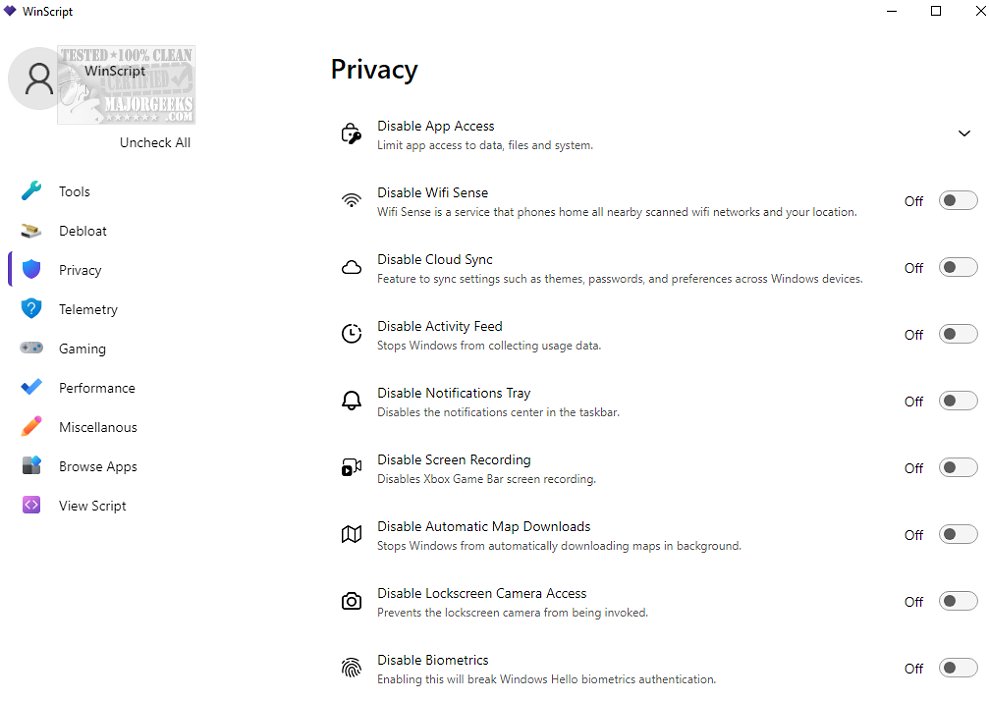This screenshot has height=702, width=989.
Task: Click the Debloat icon in sidebar
Action: click(x=31, y=231)
